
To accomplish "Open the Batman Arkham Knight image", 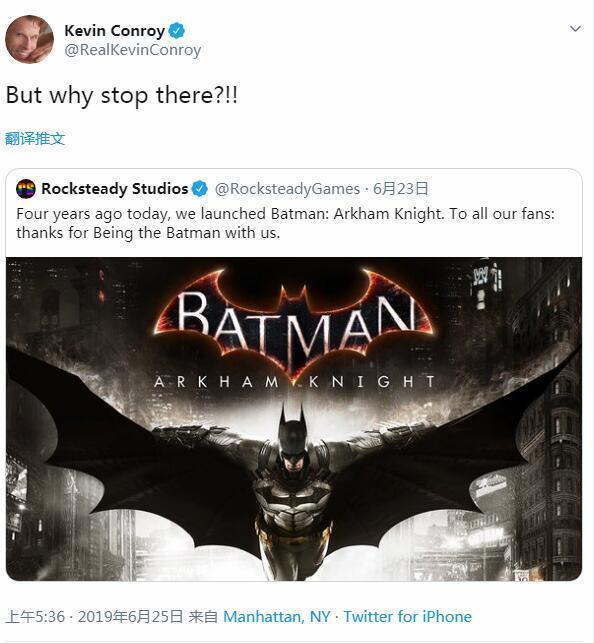I will click(x=294, y=419).
